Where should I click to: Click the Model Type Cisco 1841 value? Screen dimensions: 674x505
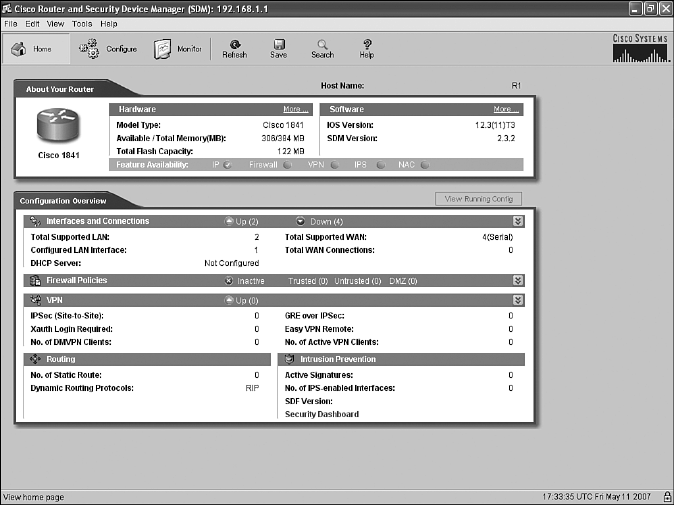pyautogui.click(x=283, y=125)
